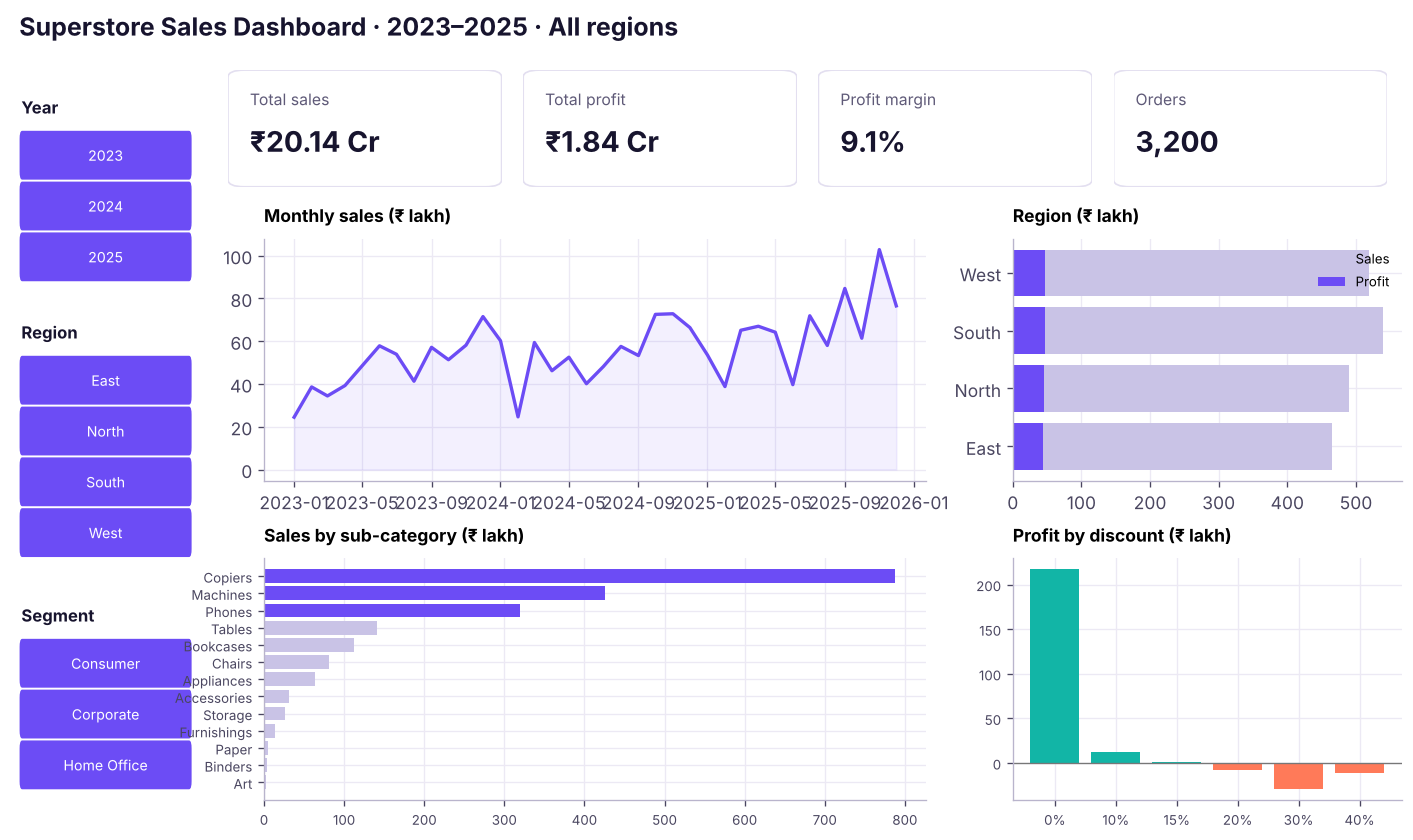Toggle the East region filter
The width and height of the screenshot is (1413, 840).
[105, 380]
